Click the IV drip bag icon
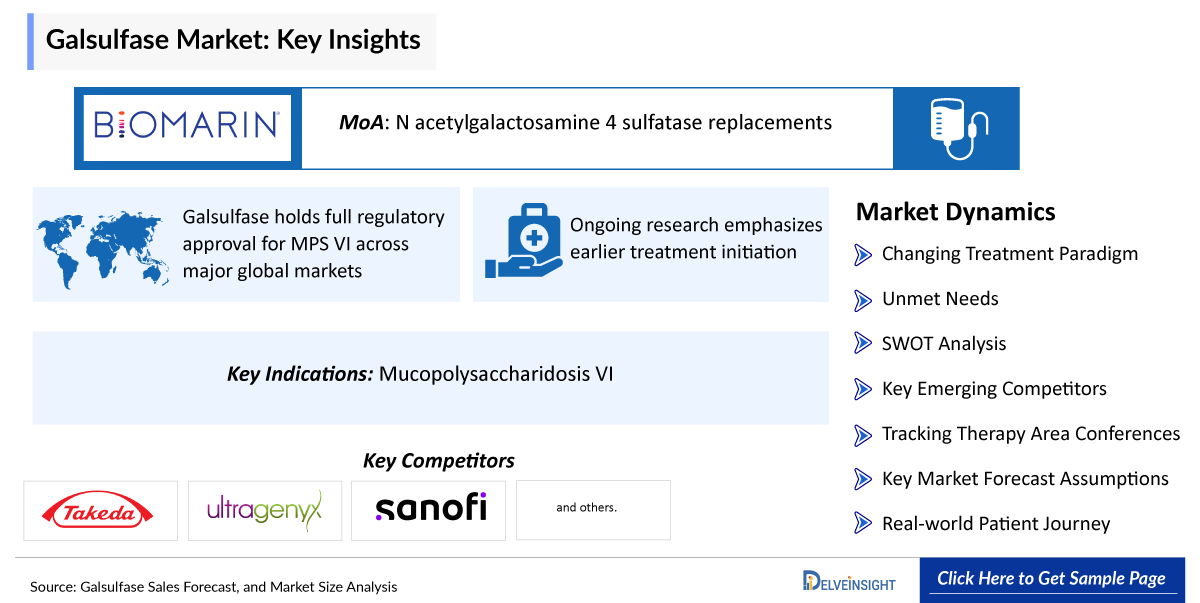This screenshot has height=603, width=1200. [x=956, y=128]
